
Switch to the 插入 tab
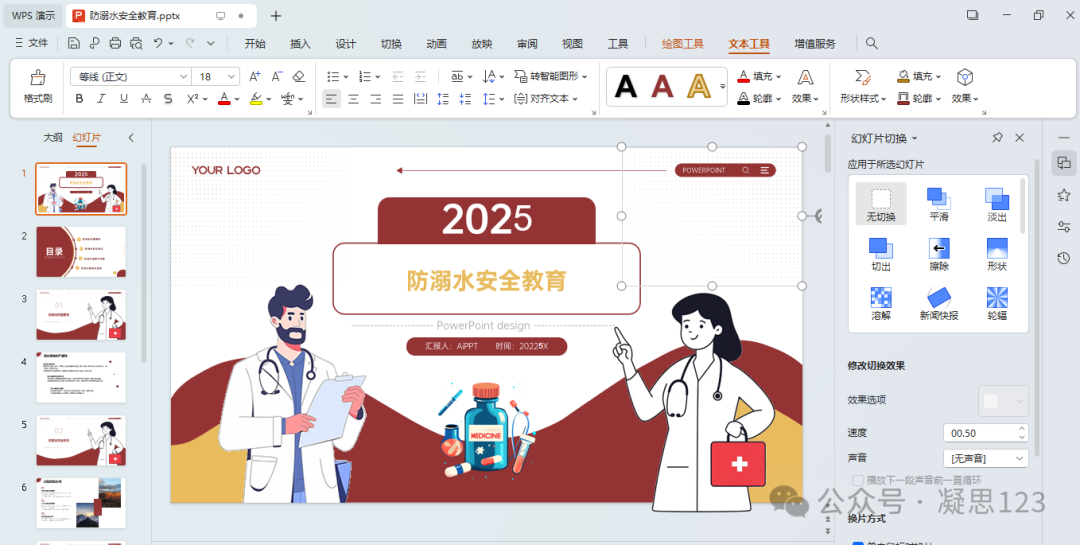[300, 43]
